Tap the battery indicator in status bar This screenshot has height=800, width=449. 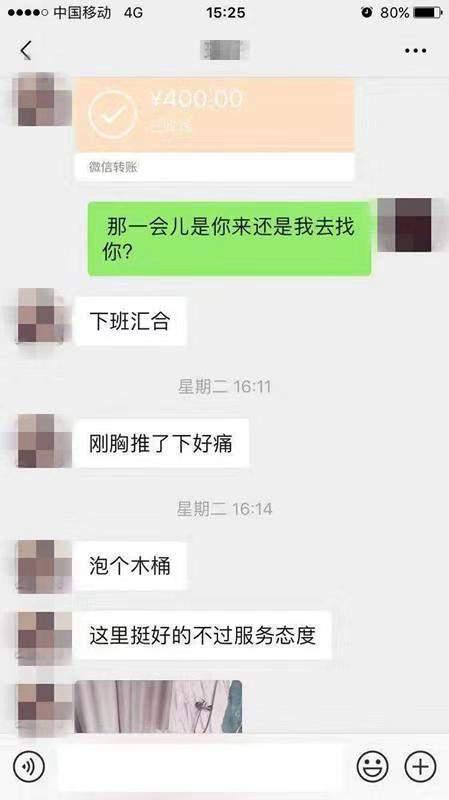[x=428, y=12]
